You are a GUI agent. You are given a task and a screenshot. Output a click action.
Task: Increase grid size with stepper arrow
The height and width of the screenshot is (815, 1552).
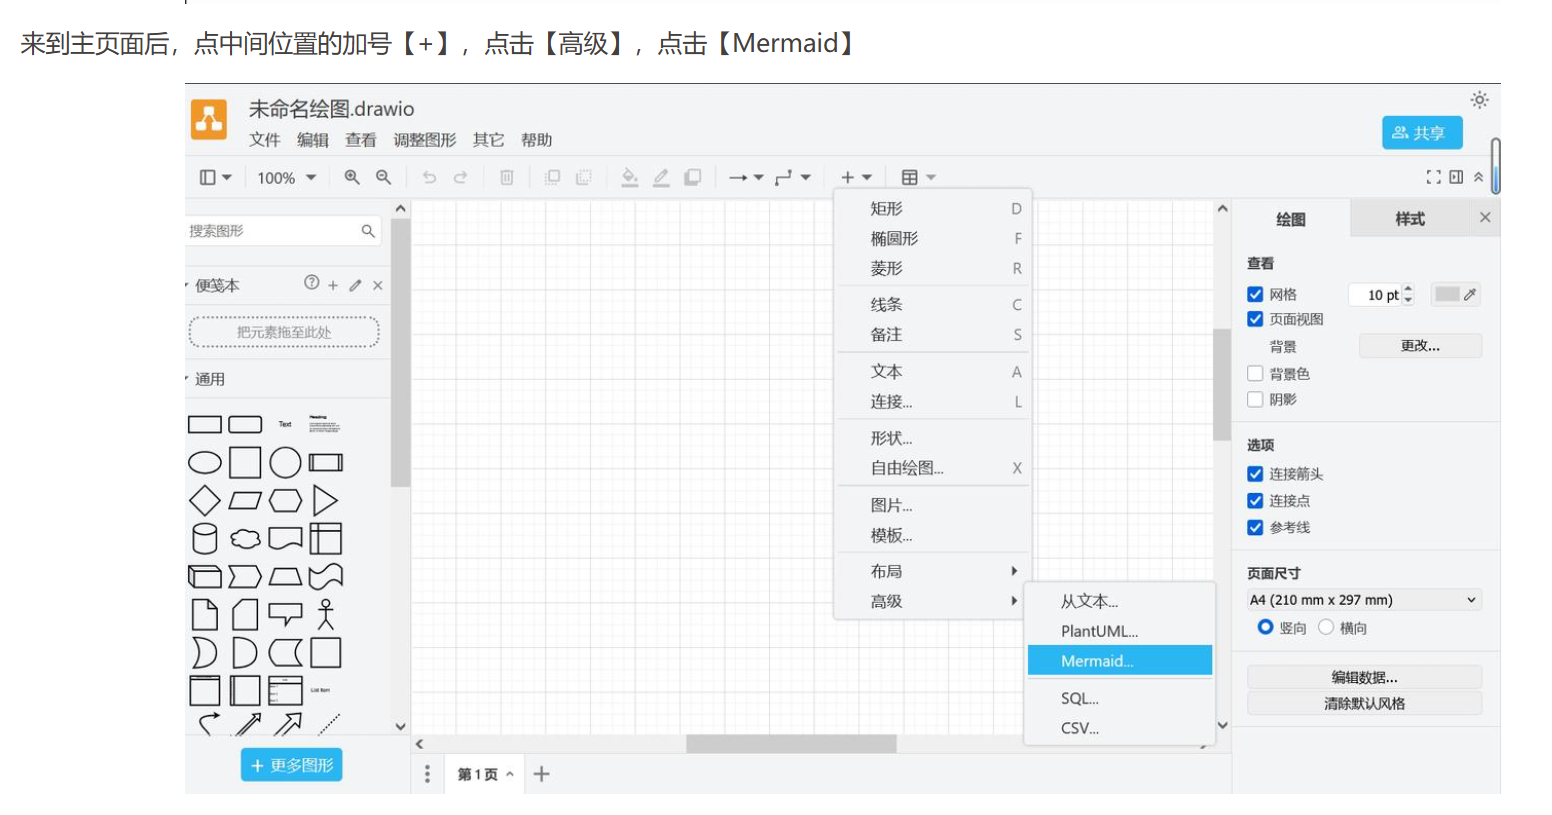(x=1408, y=289)
